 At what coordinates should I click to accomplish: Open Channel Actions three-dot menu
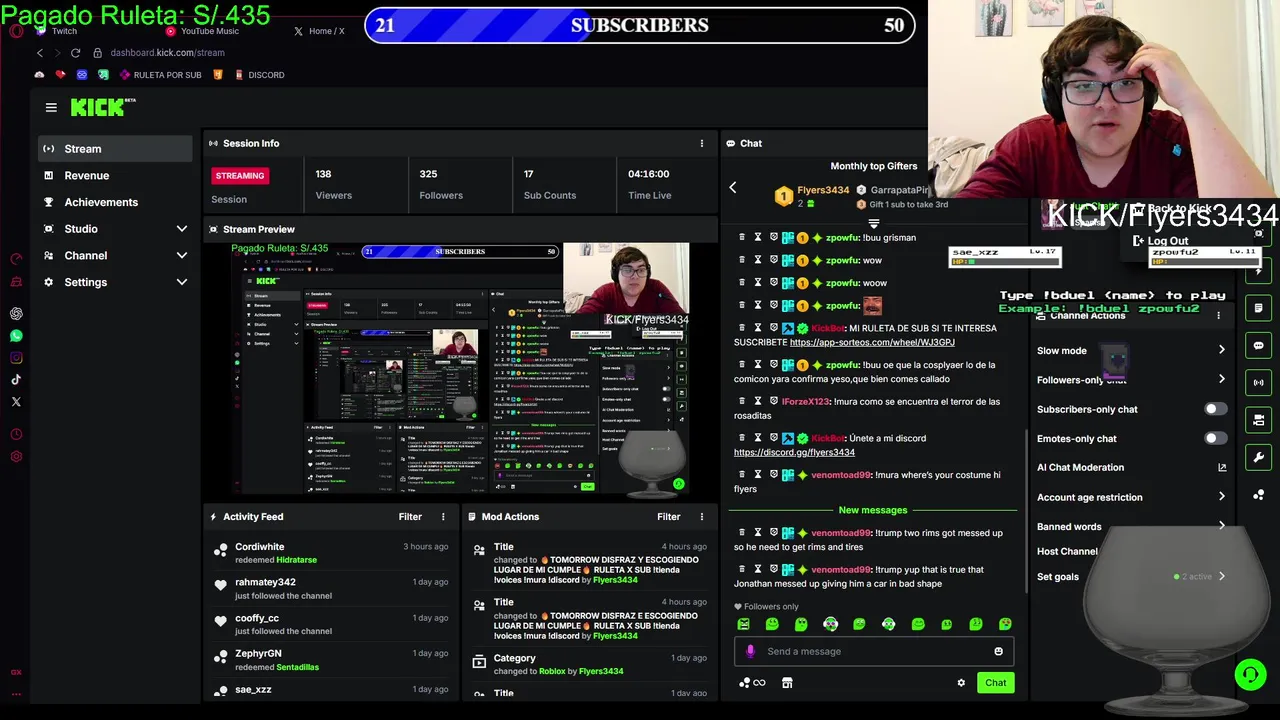tap(1218, 316)
